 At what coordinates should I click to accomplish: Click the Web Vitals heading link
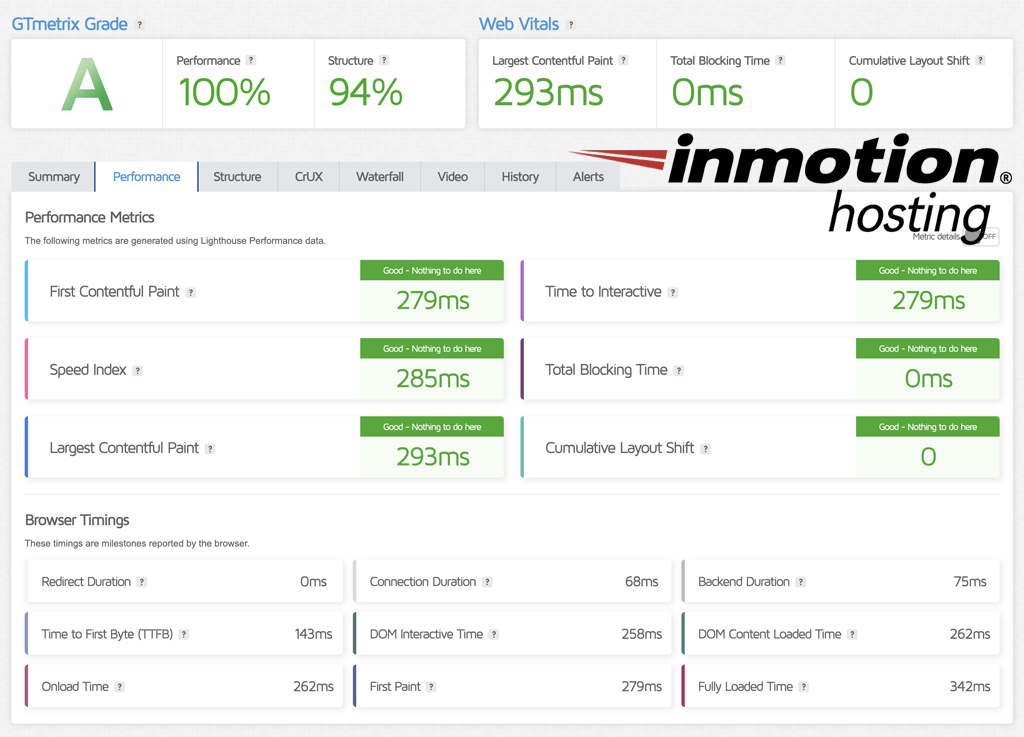click(x=519, y=24)
